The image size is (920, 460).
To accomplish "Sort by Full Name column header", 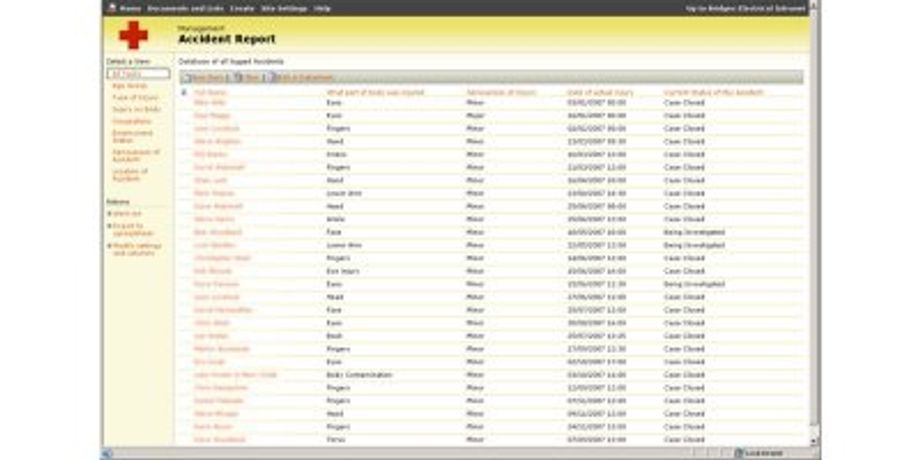I will (209, 93).
